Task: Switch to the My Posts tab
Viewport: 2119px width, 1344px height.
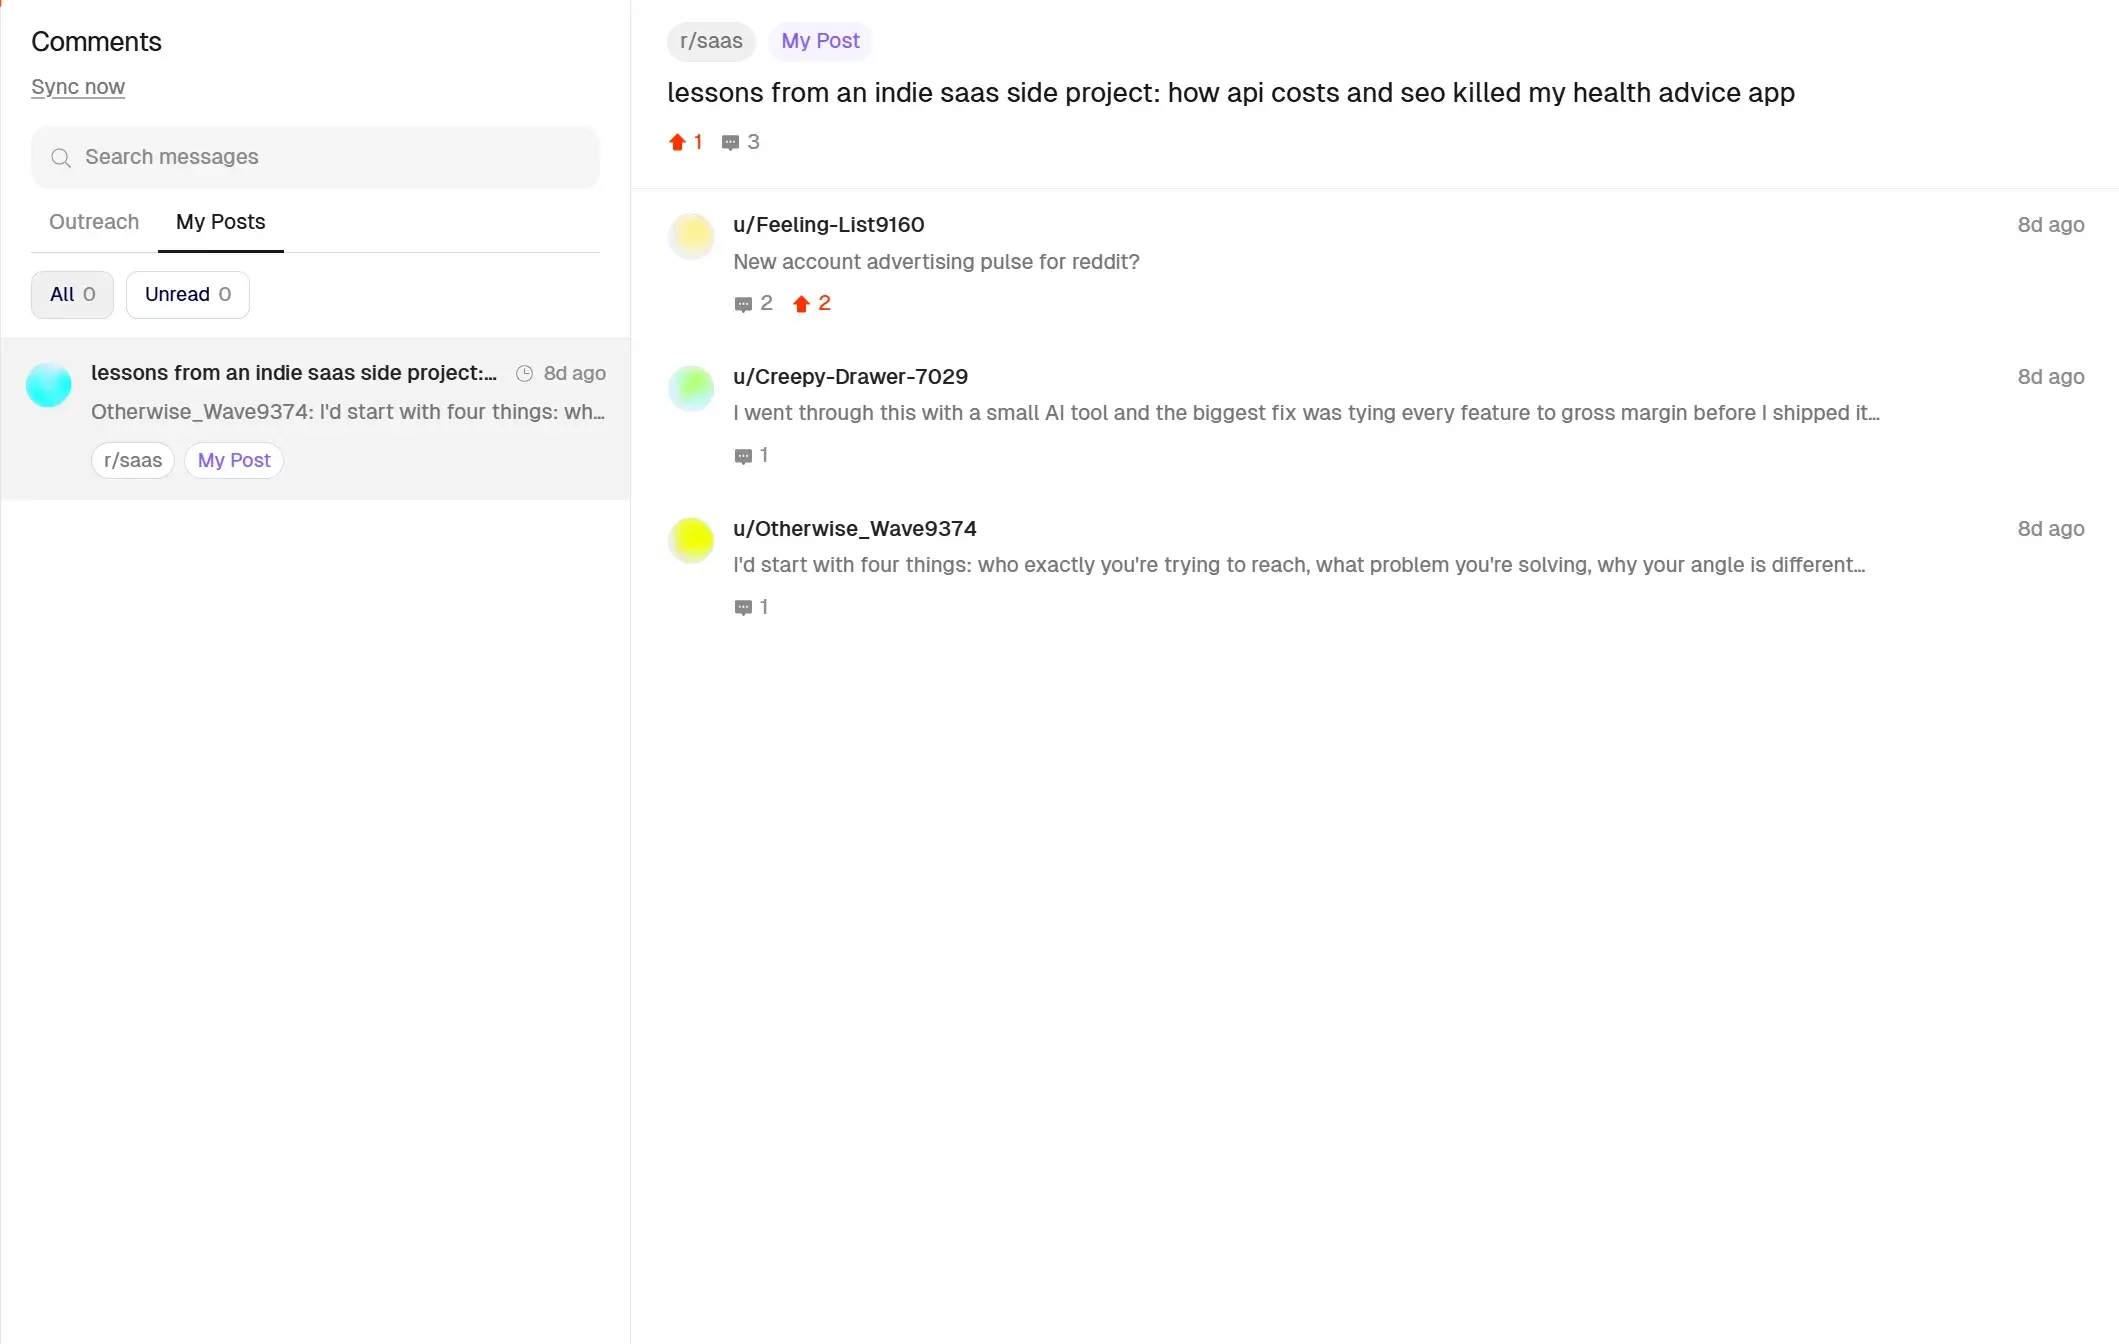Action: point(219,222)
